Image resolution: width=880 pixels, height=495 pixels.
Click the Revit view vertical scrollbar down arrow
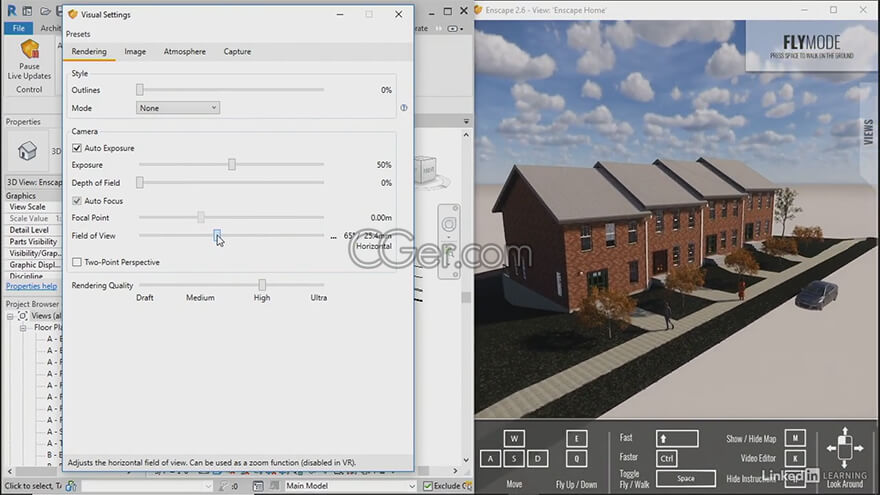pos(466,460)
